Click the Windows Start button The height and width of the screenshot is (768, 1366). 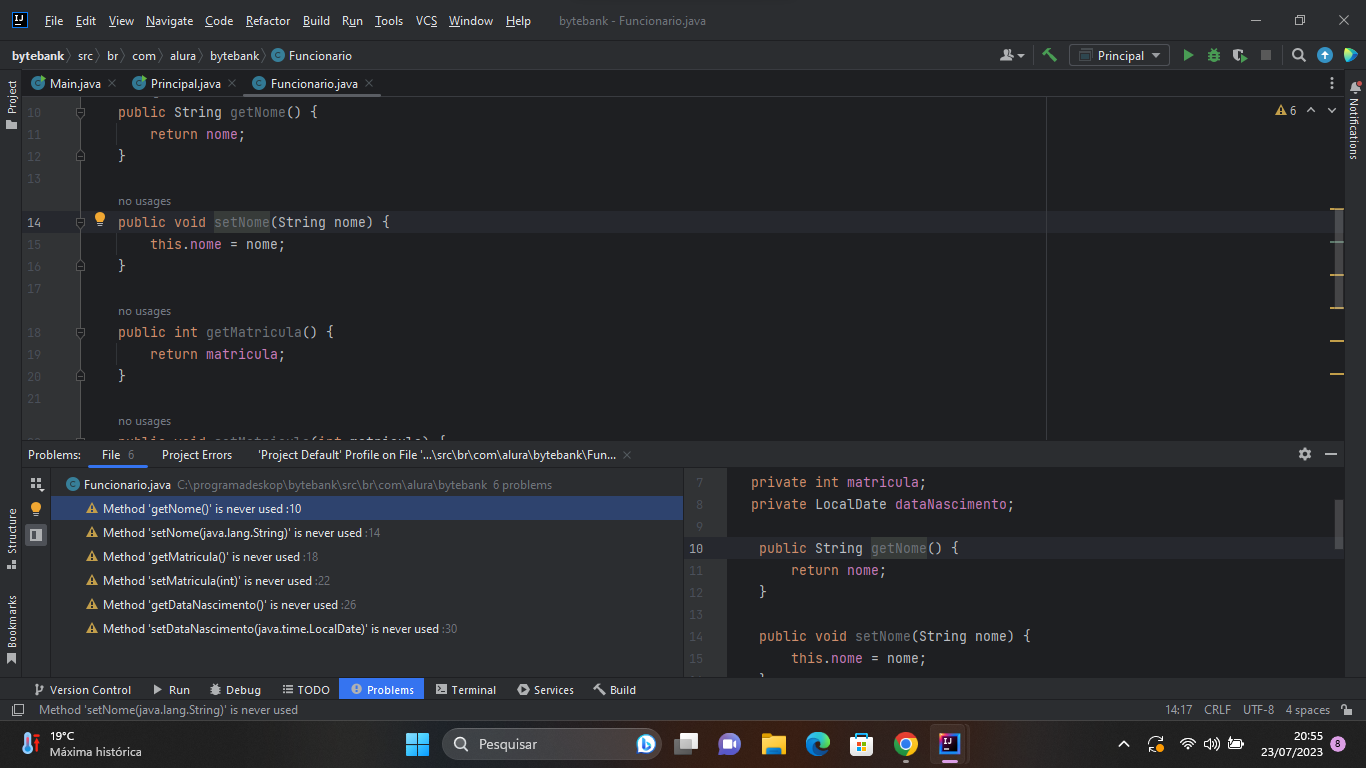(417, 744)
